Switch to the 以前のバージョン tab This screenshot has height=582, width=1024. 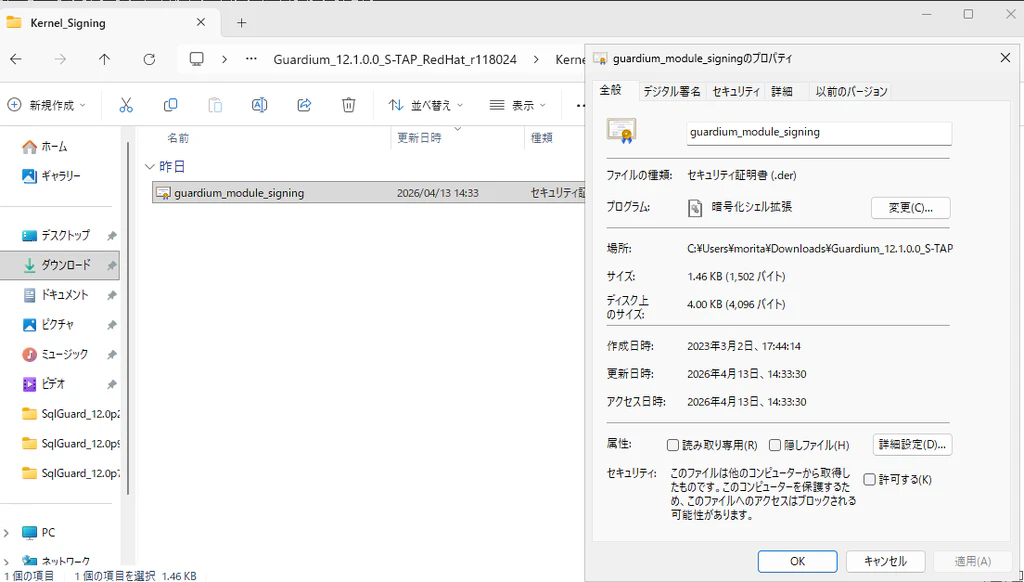[x=852, y=92]
